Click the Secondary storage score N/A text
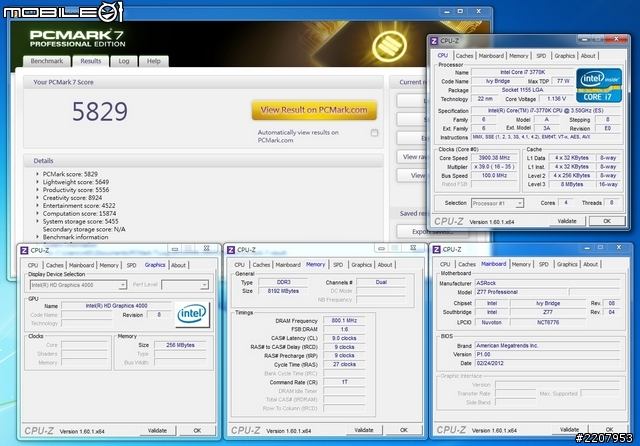 click(84, 229)
